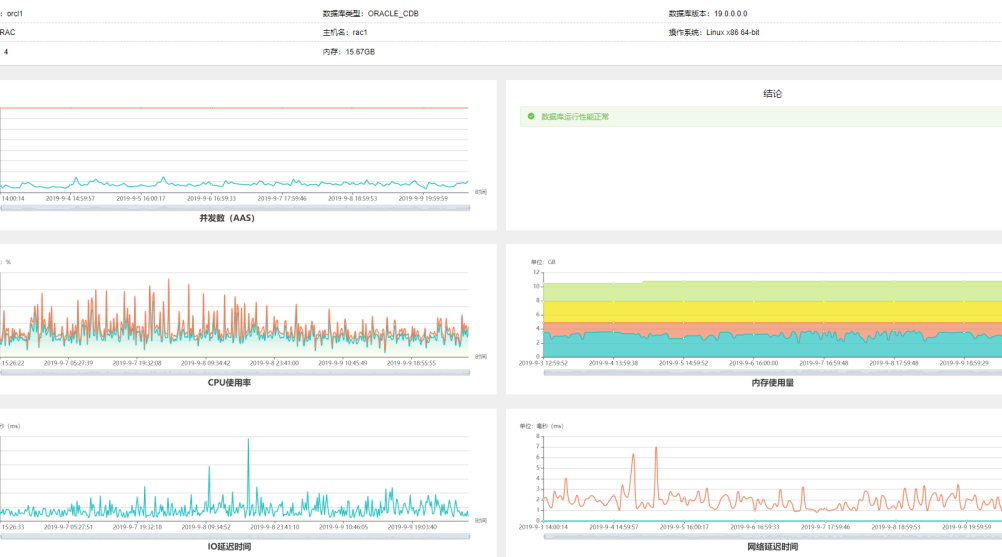Click the green band in memory usage chart

pos(770,291)
